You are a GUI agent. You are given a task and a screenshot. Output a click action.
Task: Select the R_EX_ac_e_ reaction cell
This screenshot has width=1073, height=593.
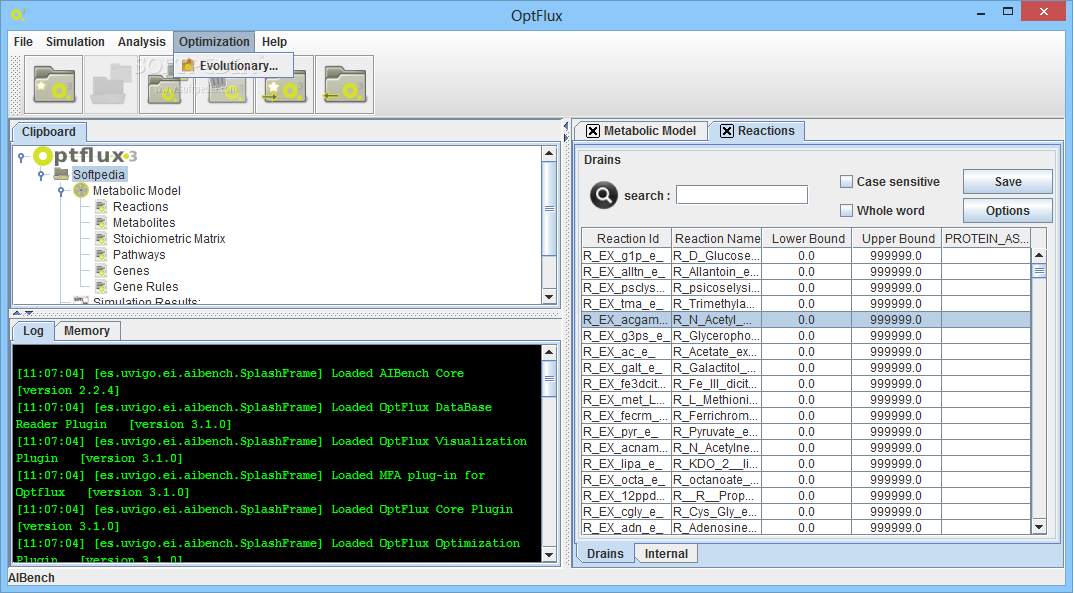(x=627, y=352)
